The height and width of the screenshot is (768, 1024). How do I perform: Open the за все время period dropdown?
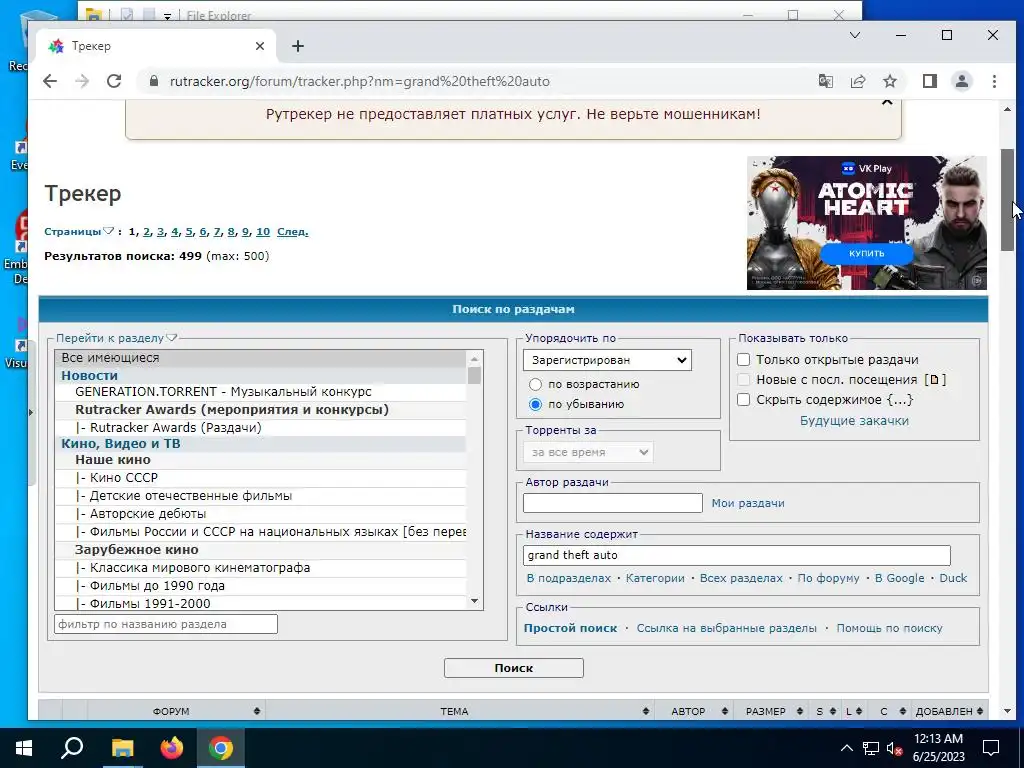pyautogui.click(x=588, y=452)
